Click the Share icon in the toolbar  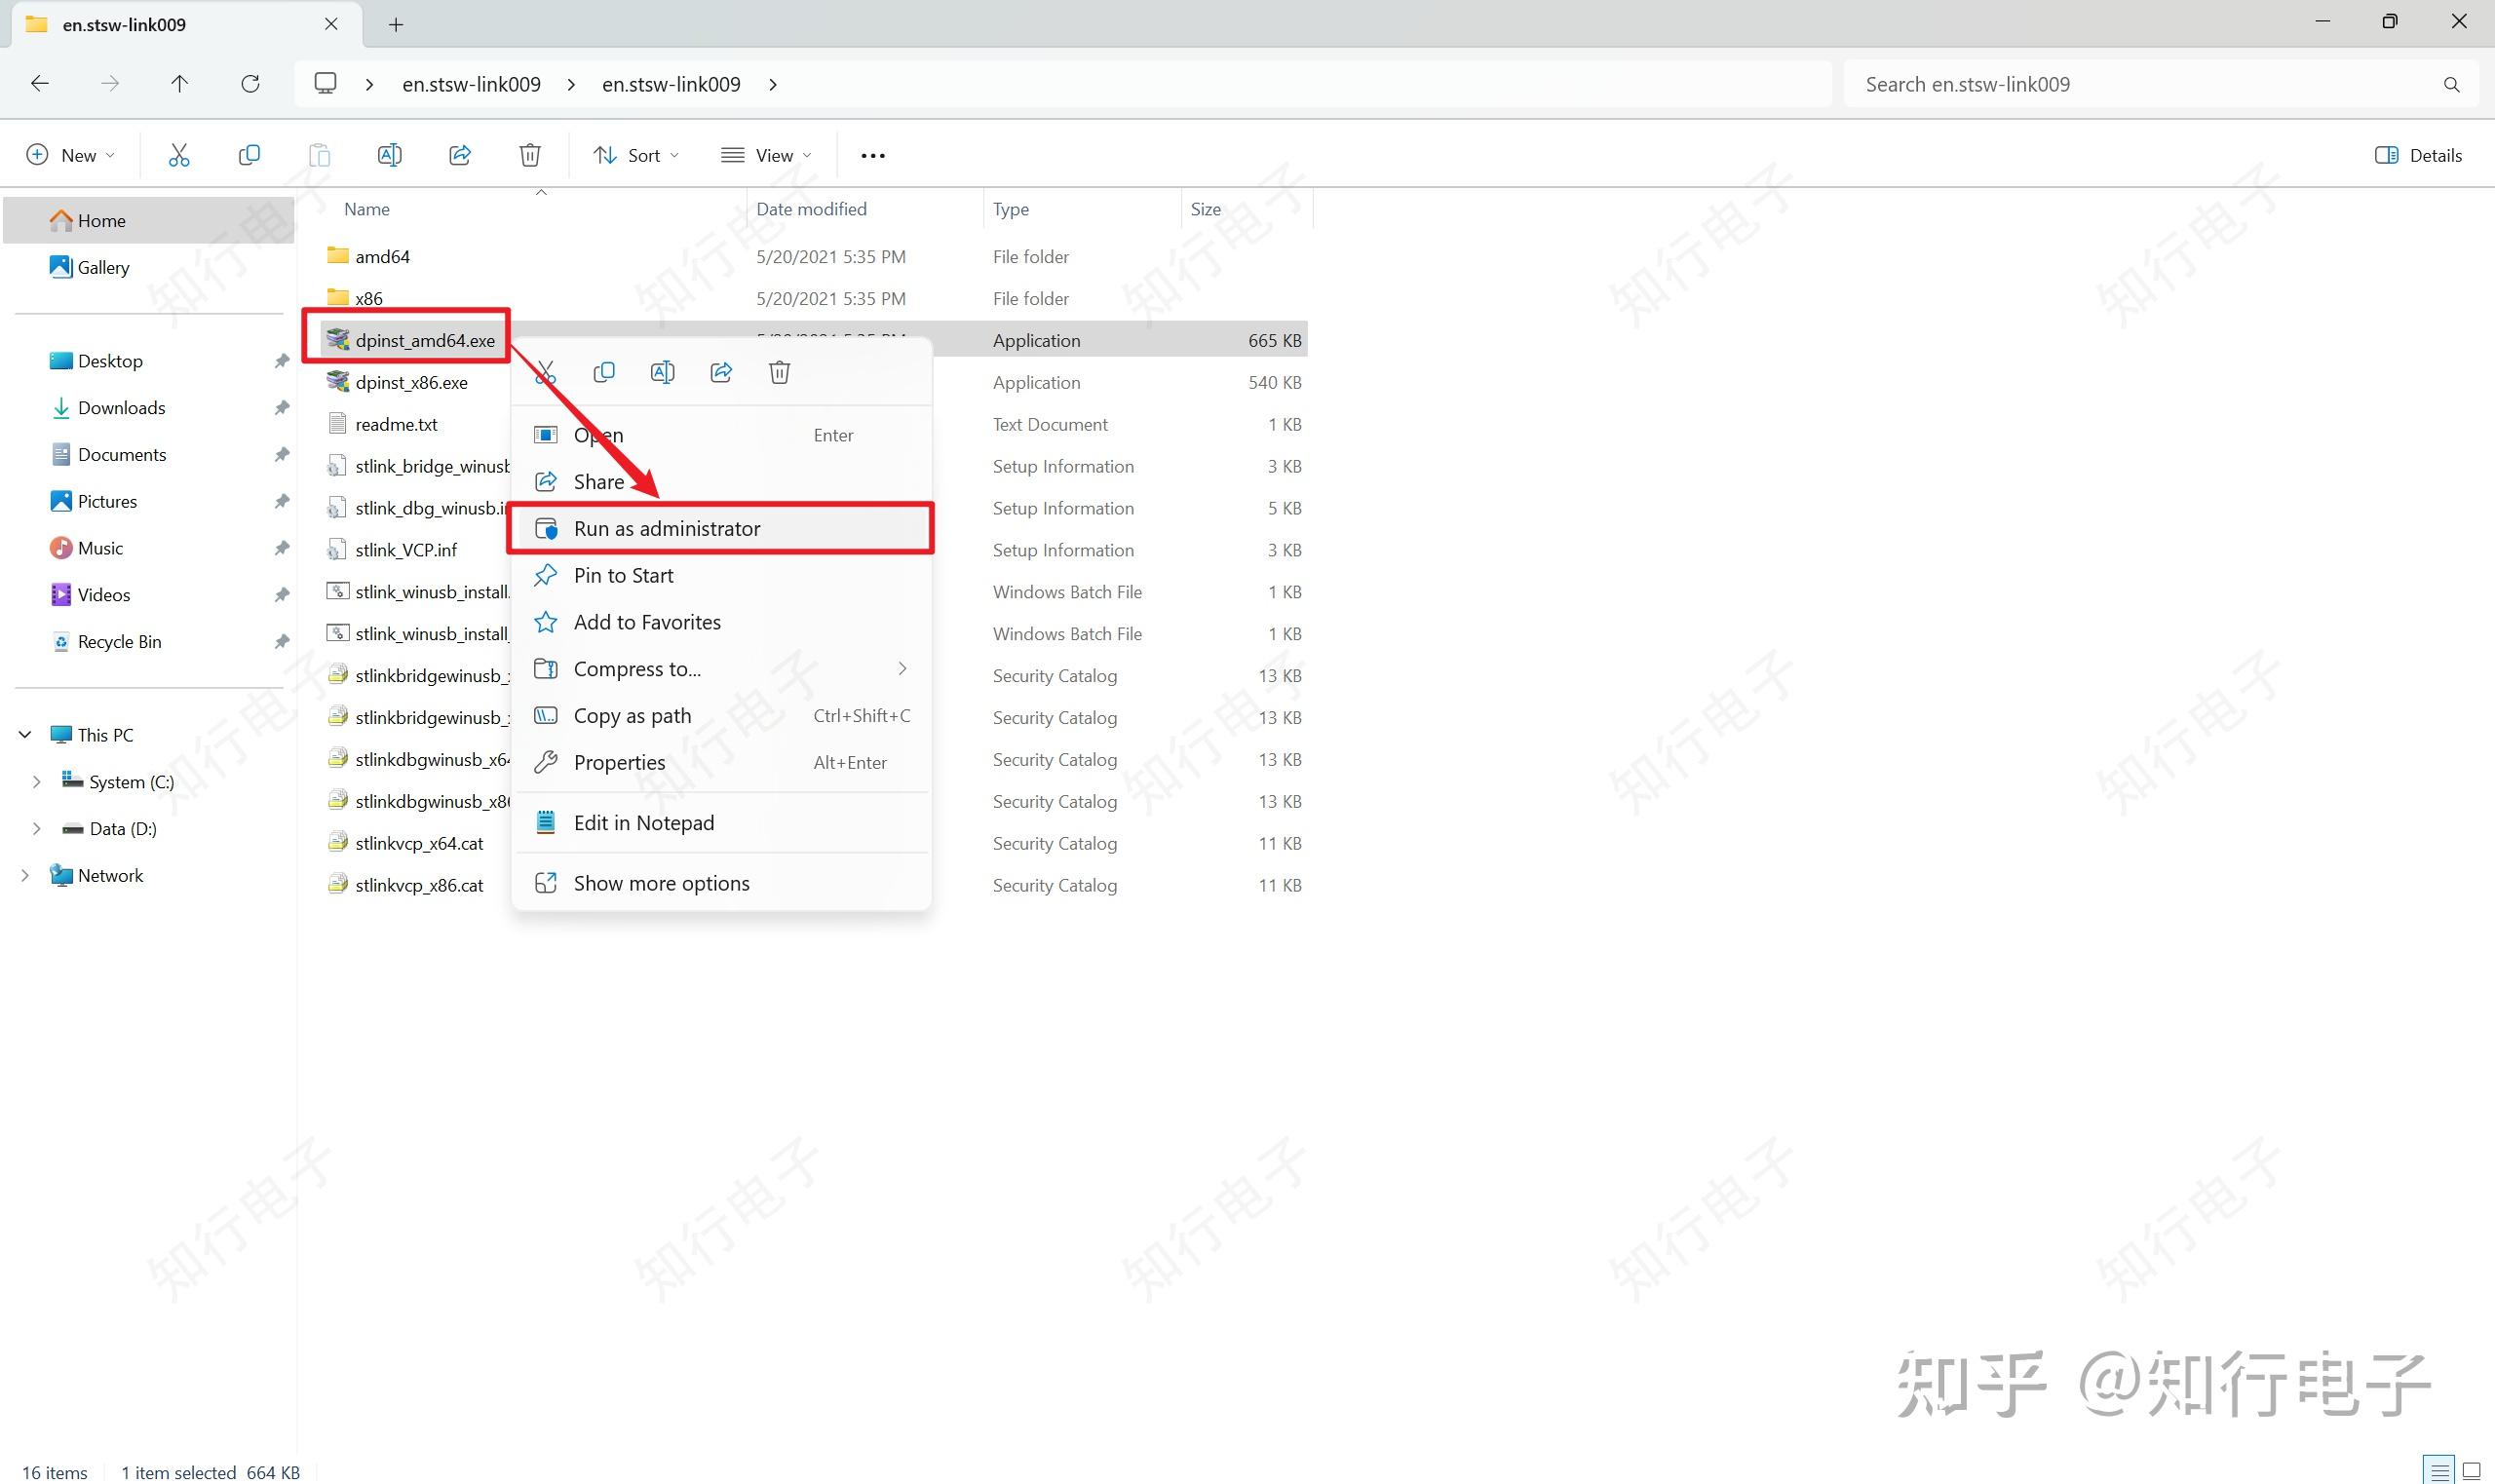click(x=460, y=155)
